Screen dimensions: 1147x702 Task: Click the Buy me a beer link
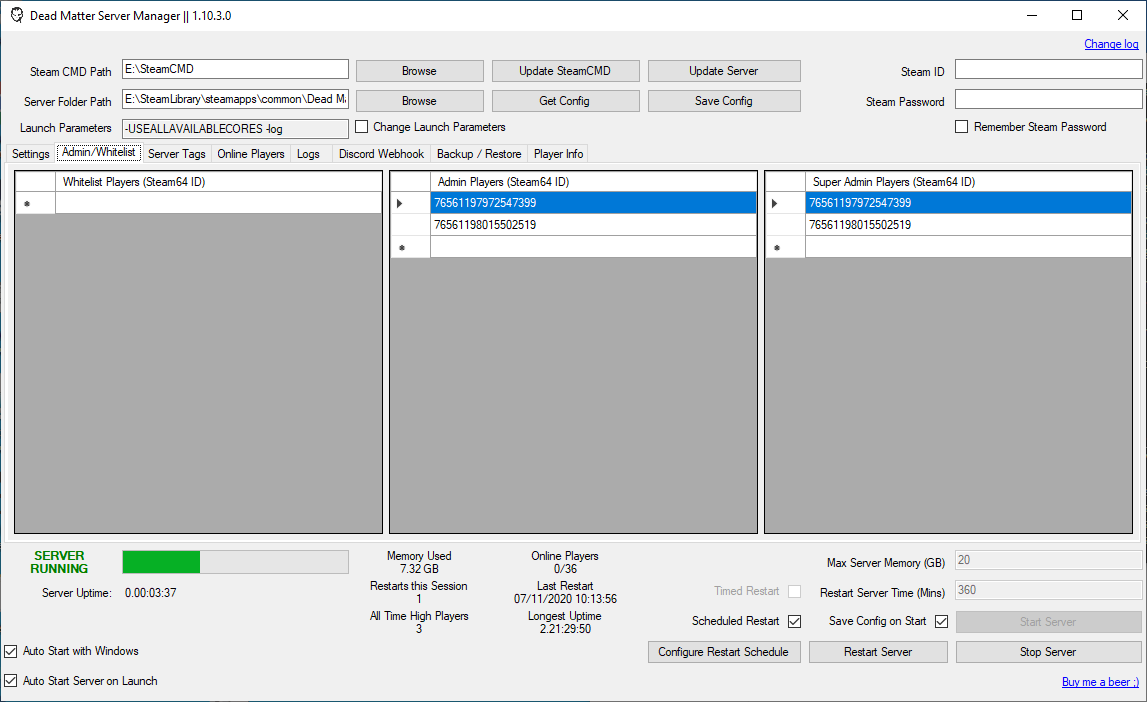(1100, 681)
